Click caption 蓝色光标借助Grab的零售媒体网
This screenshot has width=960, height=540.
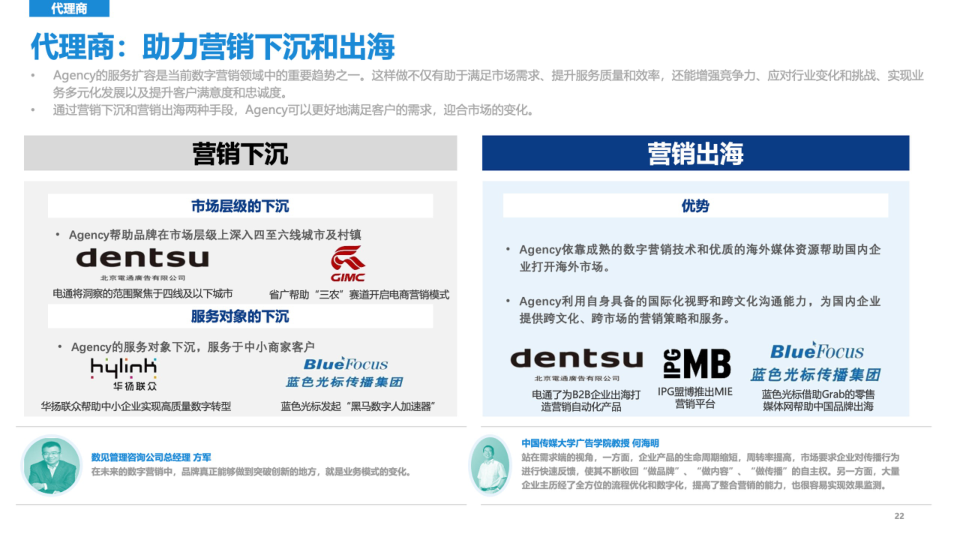818,400
